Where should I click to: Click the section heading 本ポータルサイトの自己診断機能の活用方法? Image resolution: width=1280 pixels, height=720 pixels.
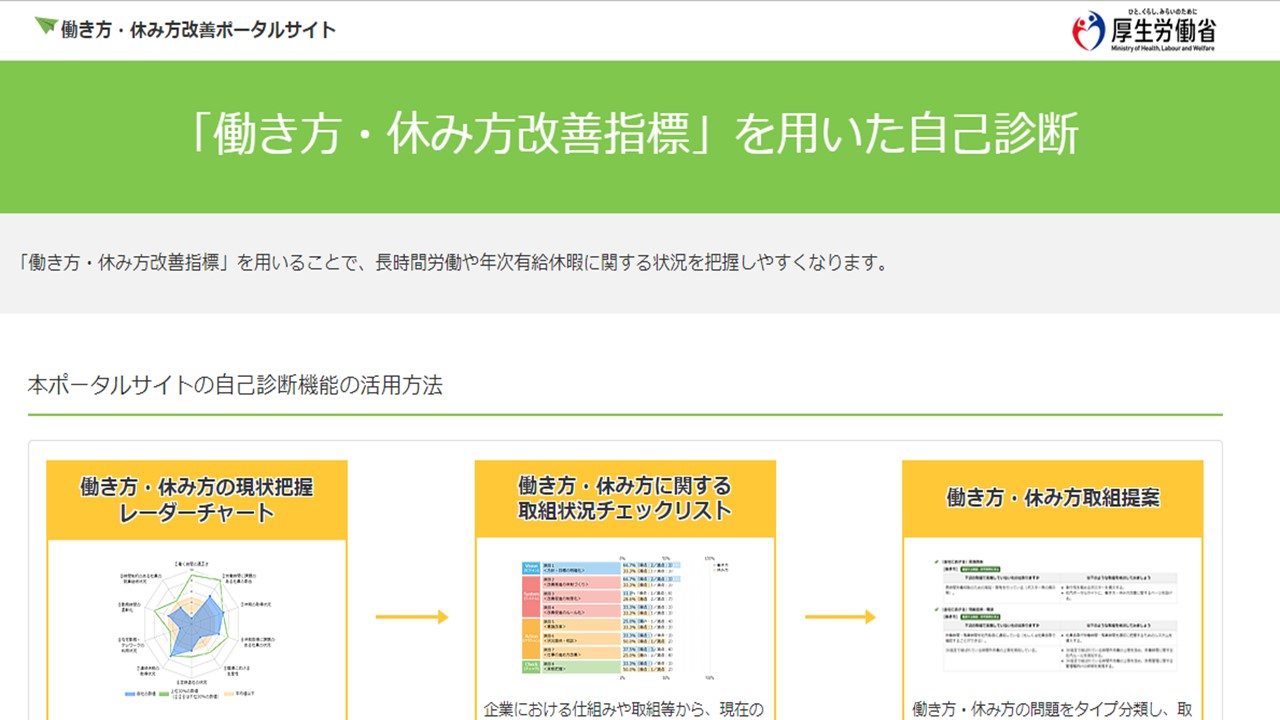235,386
